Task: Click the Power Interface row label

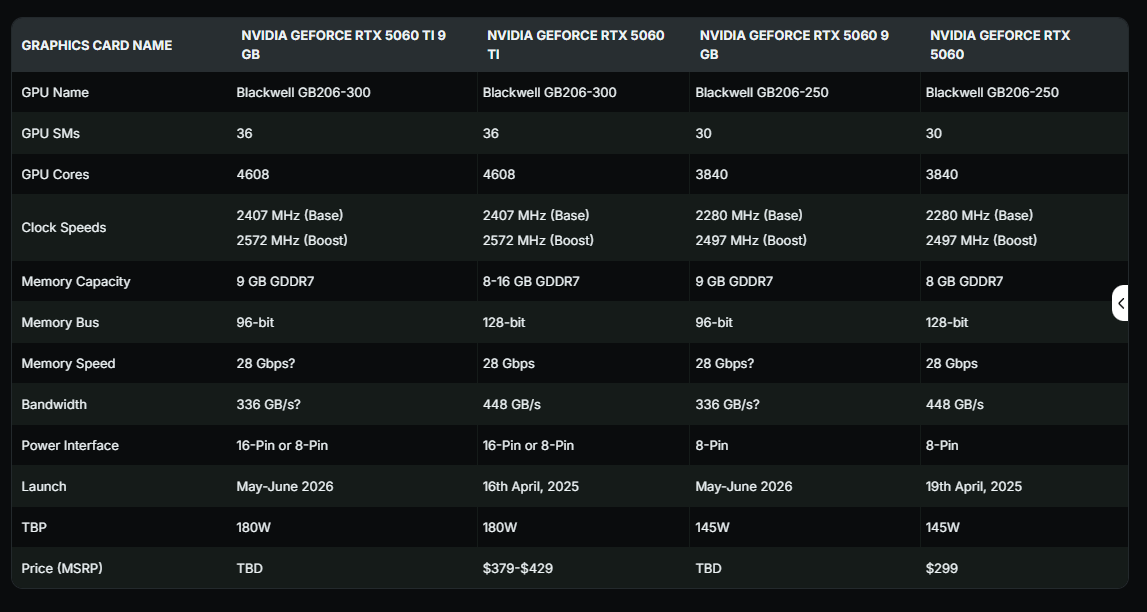Action: (x=70, y=445)
